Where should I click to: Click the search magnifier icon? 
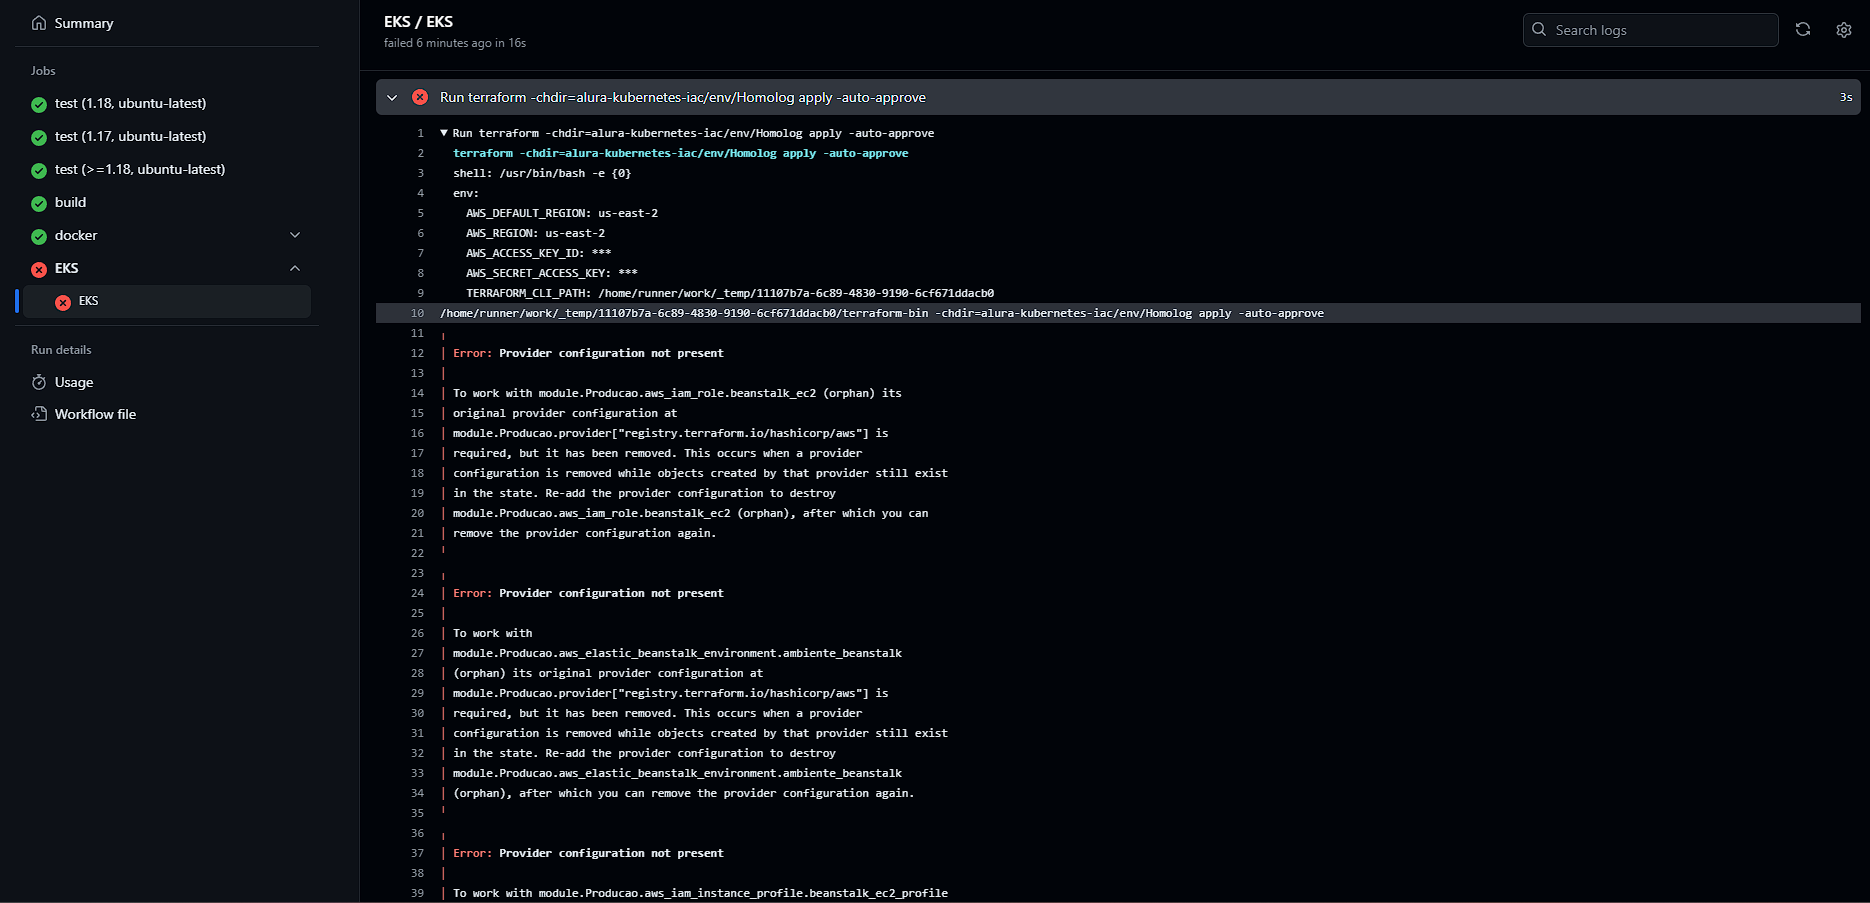[1539, 29]
